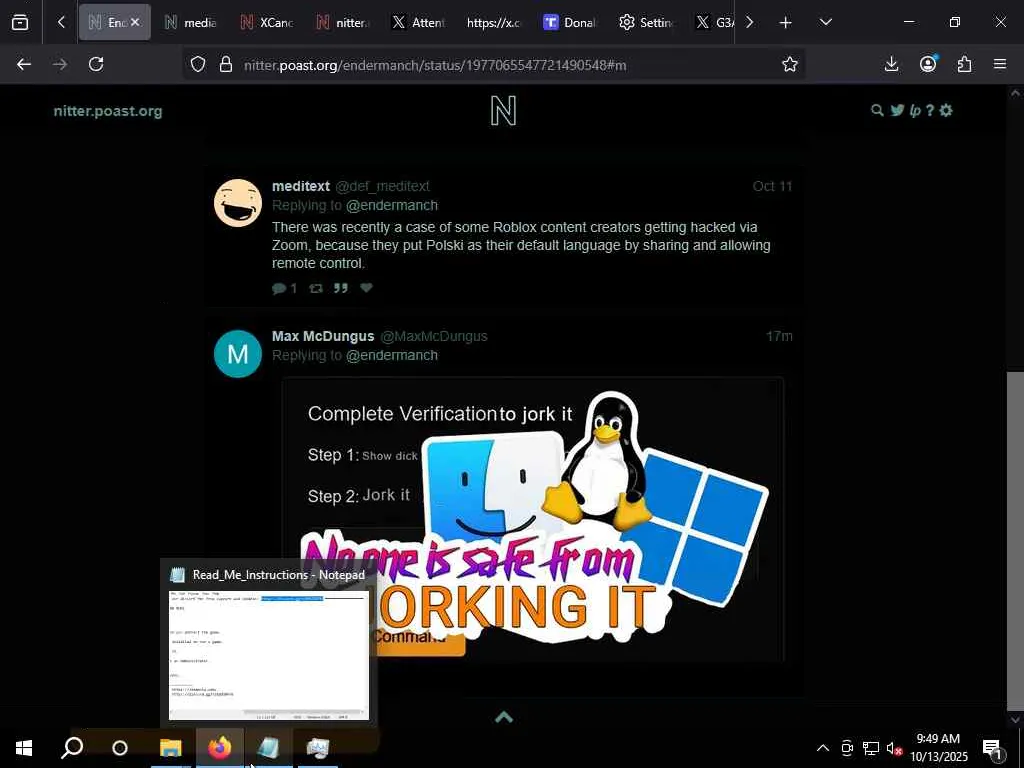Open the '17m' tweet timestamp link

pyautogui.click(x=779, y=336)
